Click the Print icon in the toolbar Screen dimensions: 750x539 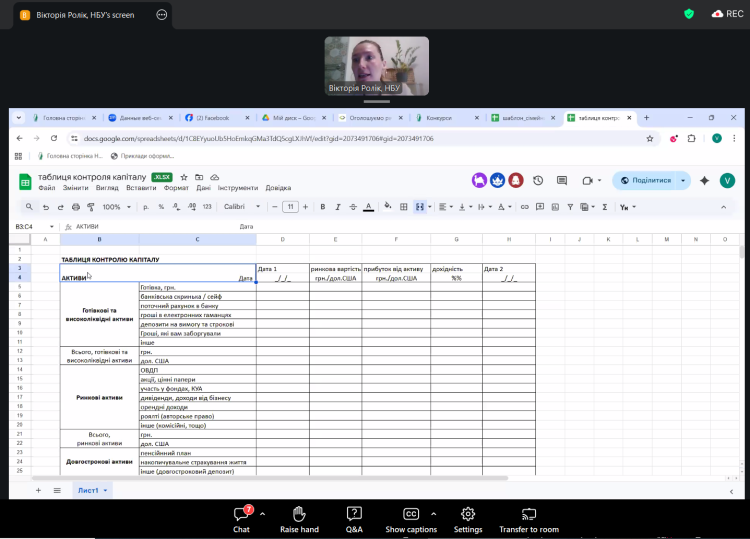75,207
